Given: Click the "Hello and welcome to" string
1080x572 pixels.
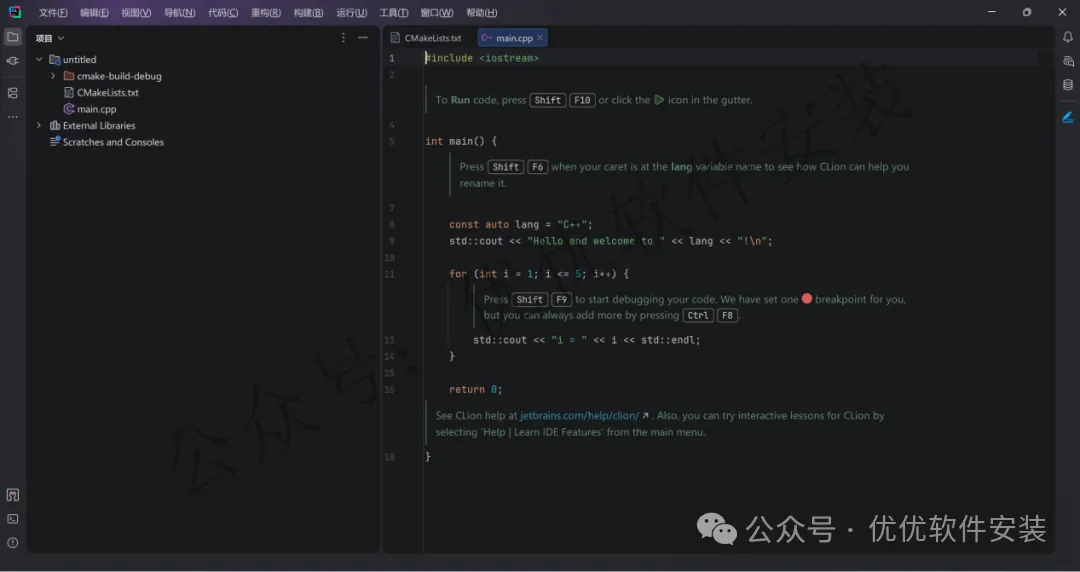Looking at the screenshot, I should point(596,241).
